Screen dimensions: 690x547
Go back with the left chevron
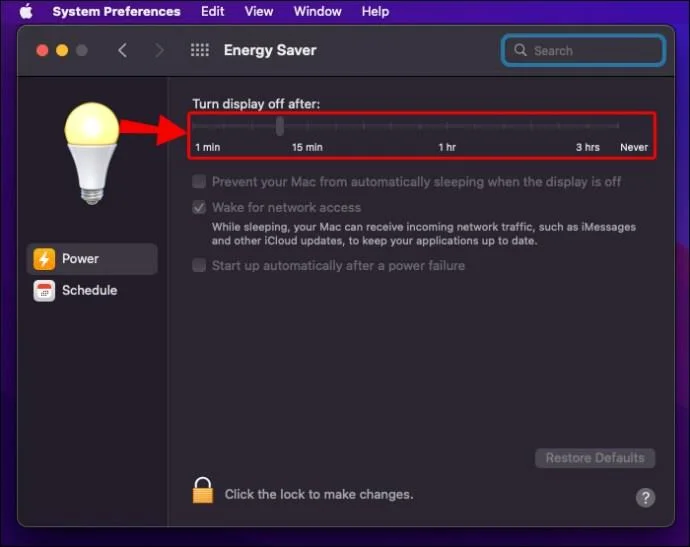(x=122, y=50)
